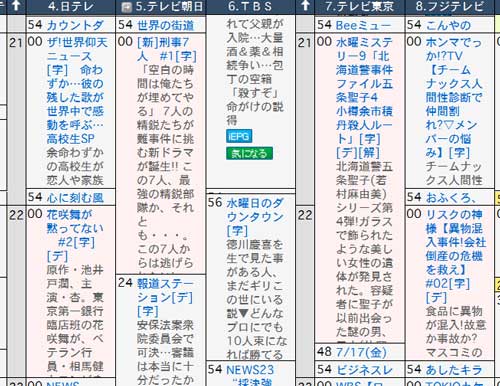The height and width of the screenshot is (386, 500).
Task: Click the 22 hour marker beside テレビ東京 column
Action: [305, 215]
